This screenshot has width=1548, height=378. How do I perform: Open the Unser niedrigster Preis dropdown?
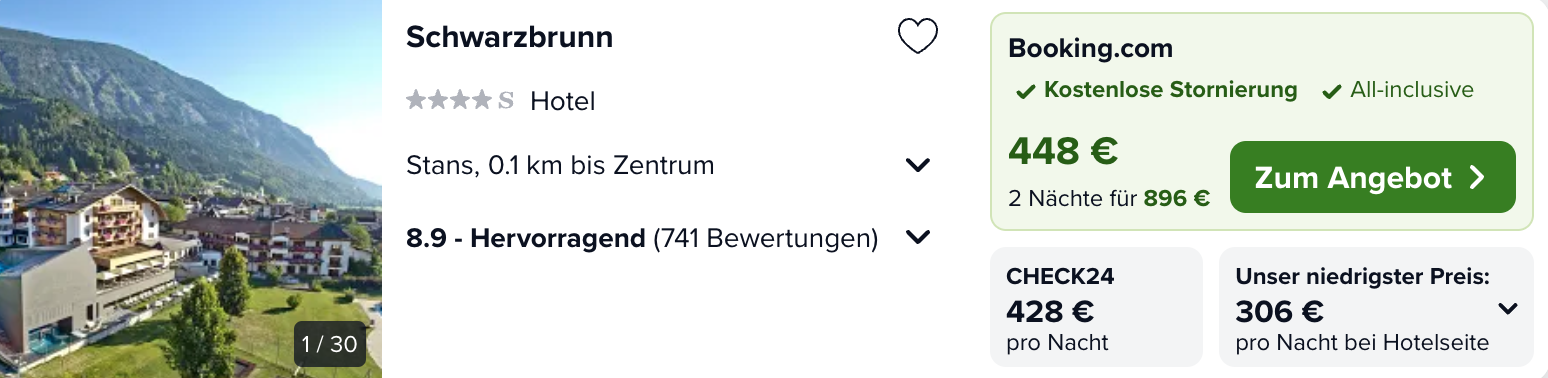click(1507, 309)
